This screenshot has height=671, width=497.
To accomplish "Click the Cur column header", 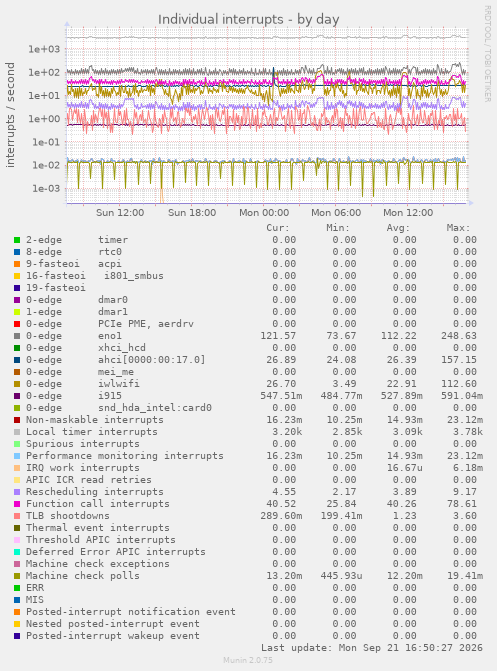I will click(x=278, y=228).
